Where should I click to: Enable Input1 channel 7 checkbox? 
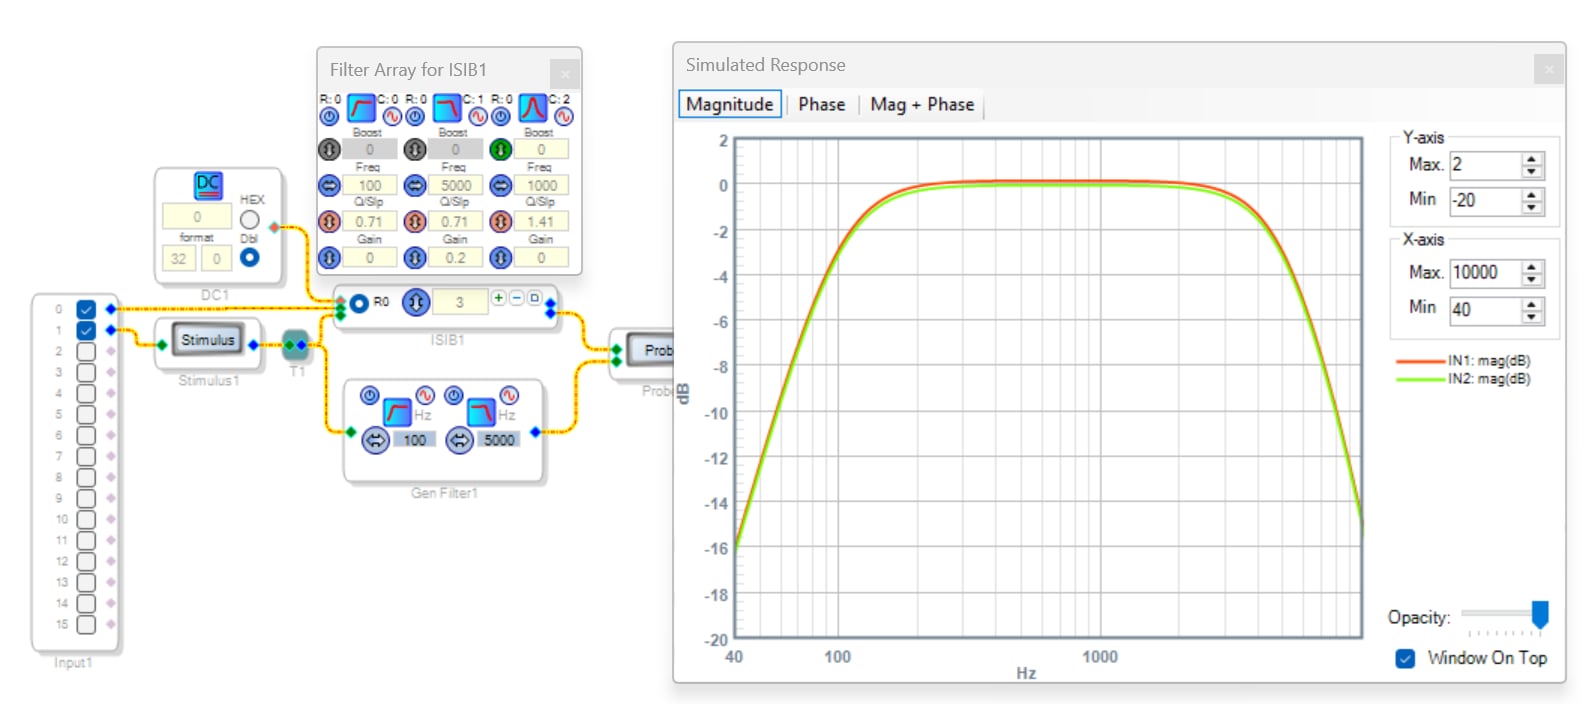coord(86,456)
